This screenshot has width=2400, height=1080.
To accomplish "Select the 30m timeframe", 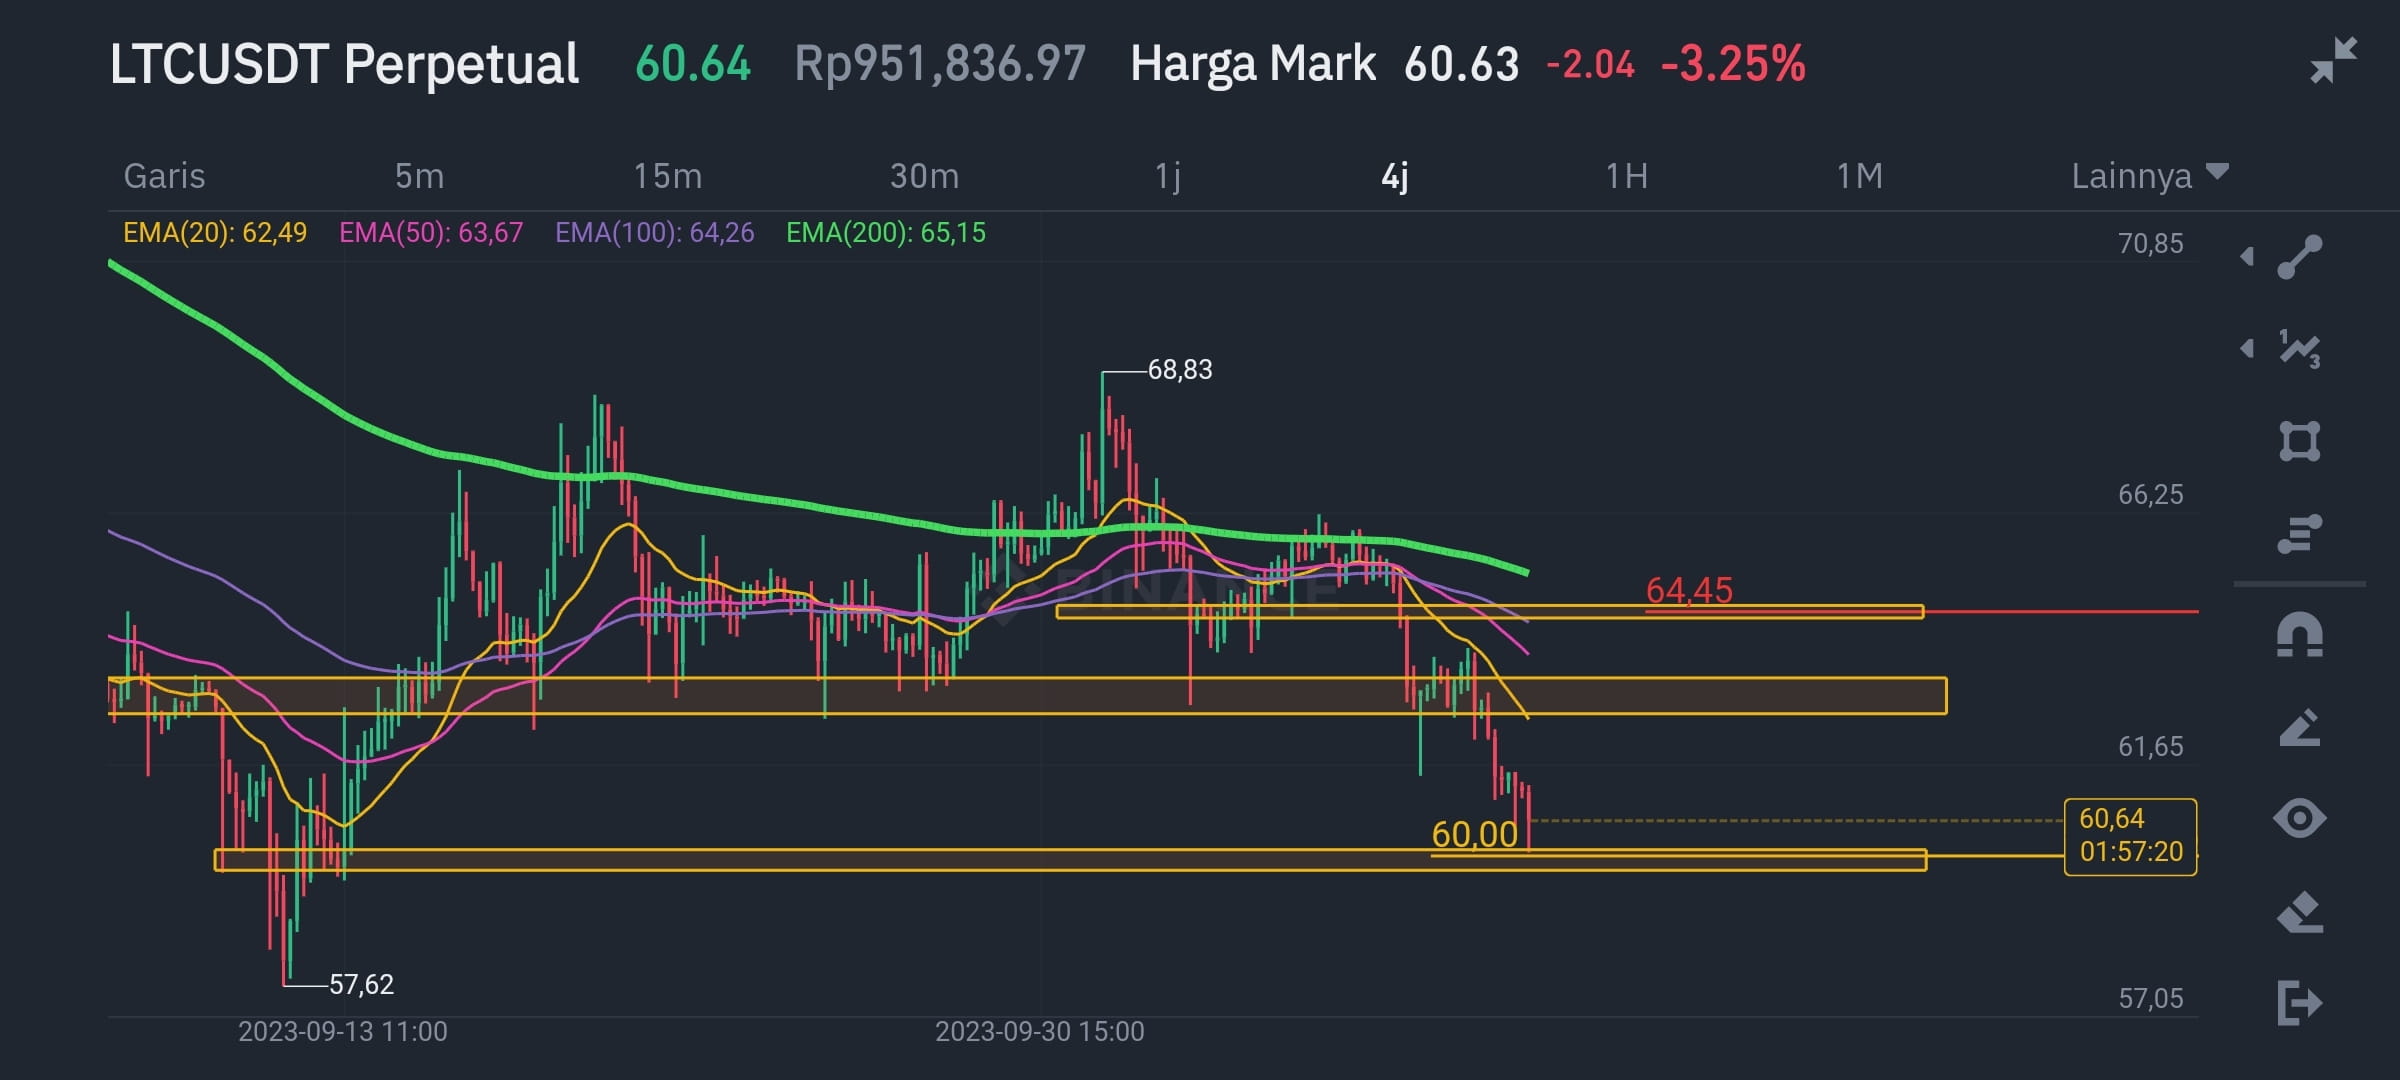I will pyautogui.click(x=924, y=176).
